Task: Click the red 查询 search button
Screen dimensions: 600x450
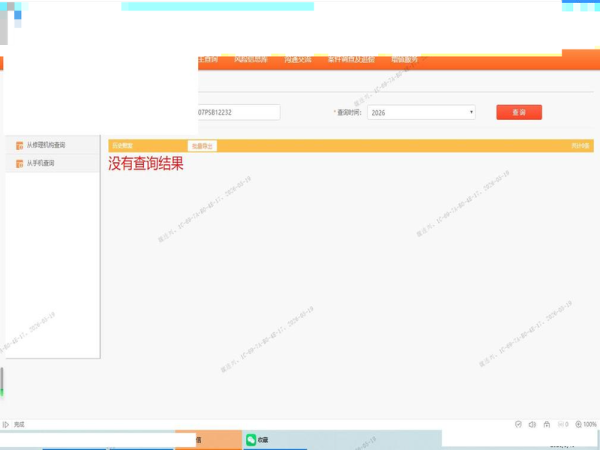Action: click(x=519, y=112)
